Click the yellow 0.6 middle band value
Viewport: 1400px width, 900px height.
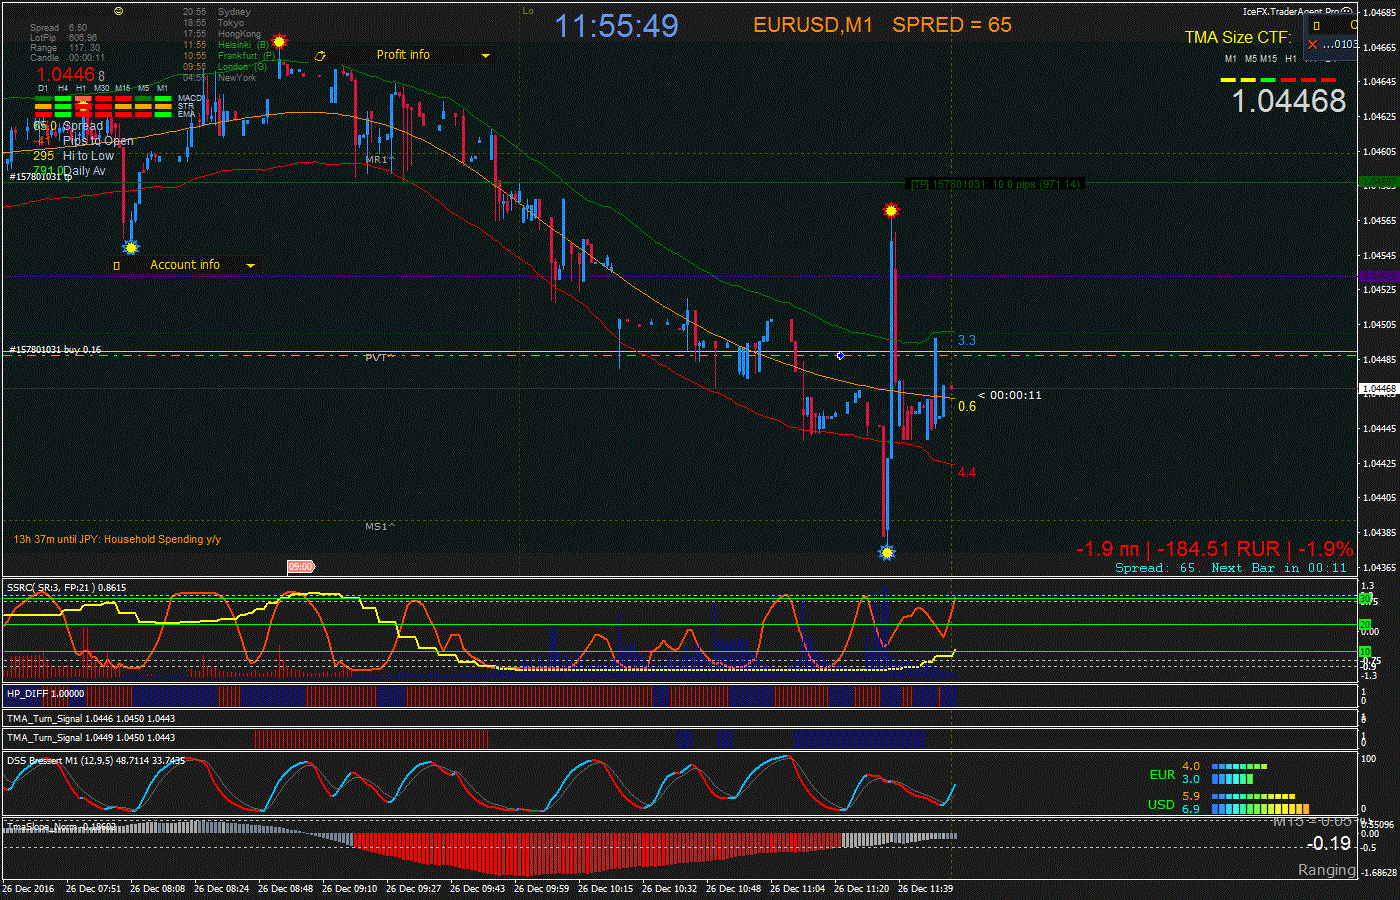967,406
